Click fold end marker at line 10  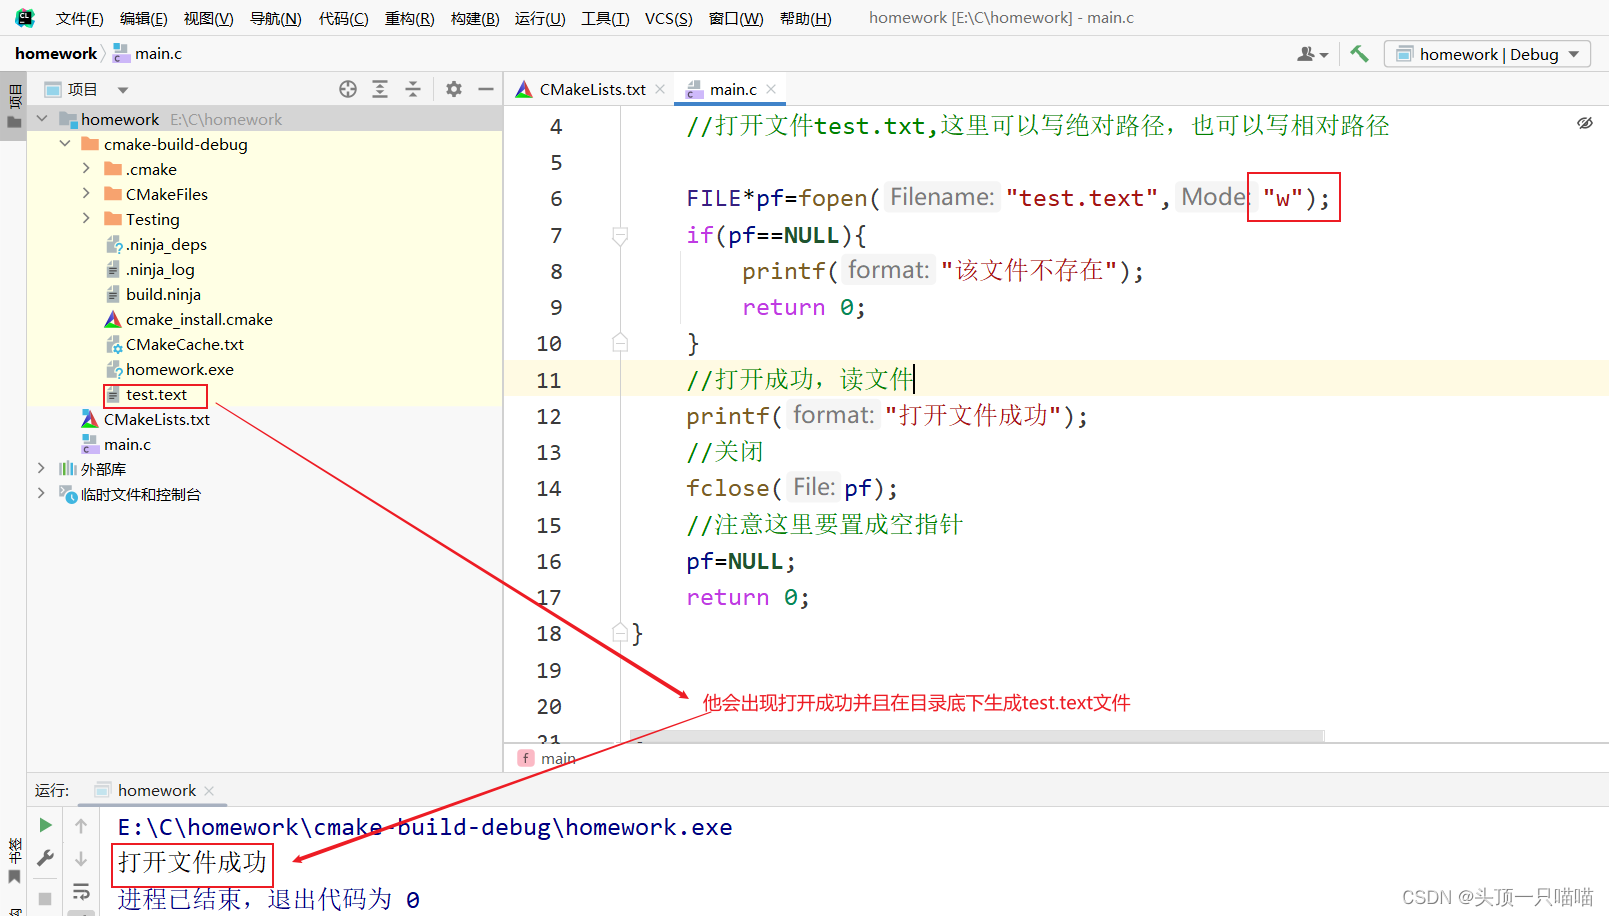point(620,343)
